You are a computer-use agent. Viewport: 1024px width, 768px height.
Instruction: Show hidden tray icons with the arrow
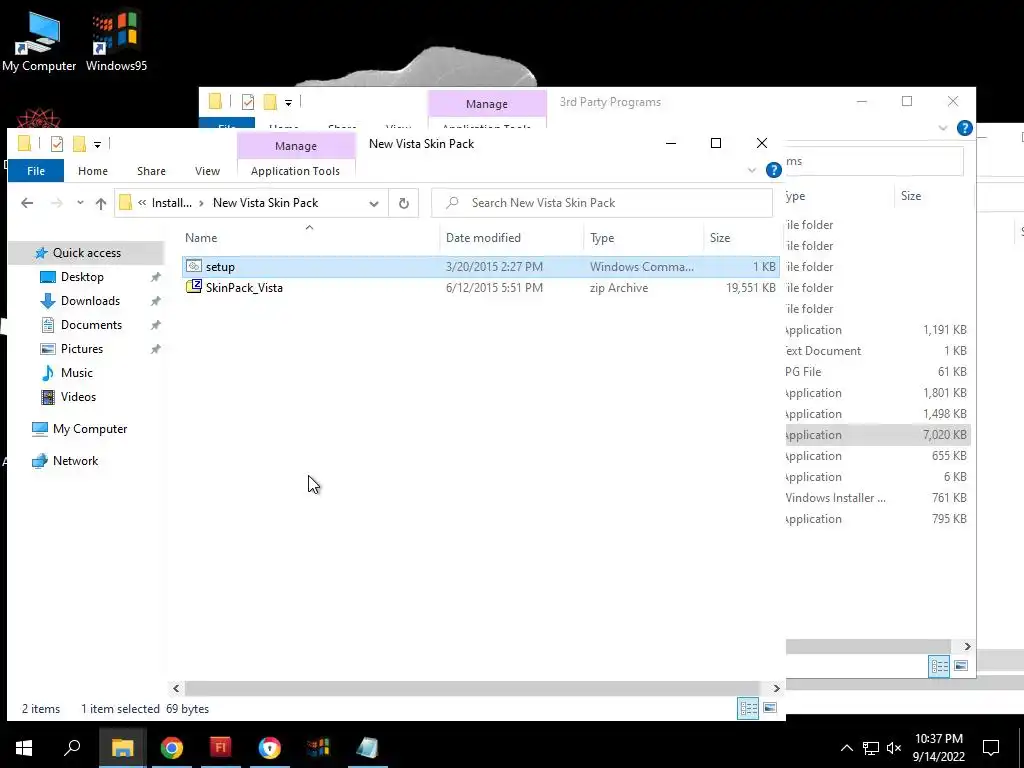[x=846, y=748]
